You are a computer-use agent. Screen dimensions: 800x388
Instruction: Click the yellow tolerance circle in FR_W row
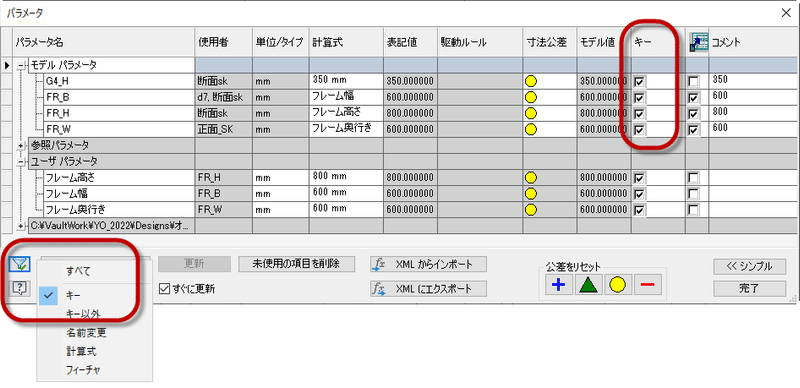click(x=531, y=130)
